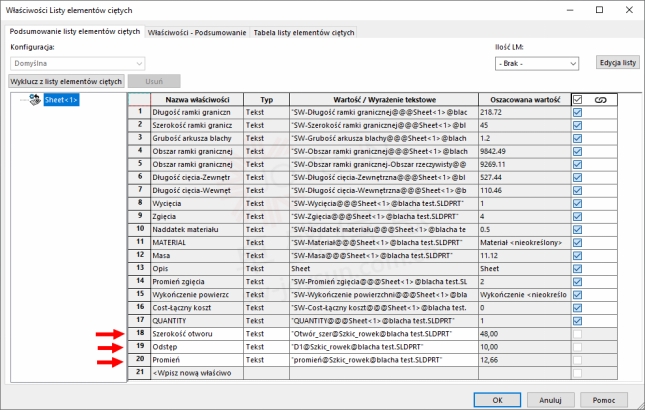The width and height of the screenshot is (646, 410).
Task: Click value cell "D1@Szkic_rowek@blacha test.SLDPRT"
Action: tap(384, 347)
